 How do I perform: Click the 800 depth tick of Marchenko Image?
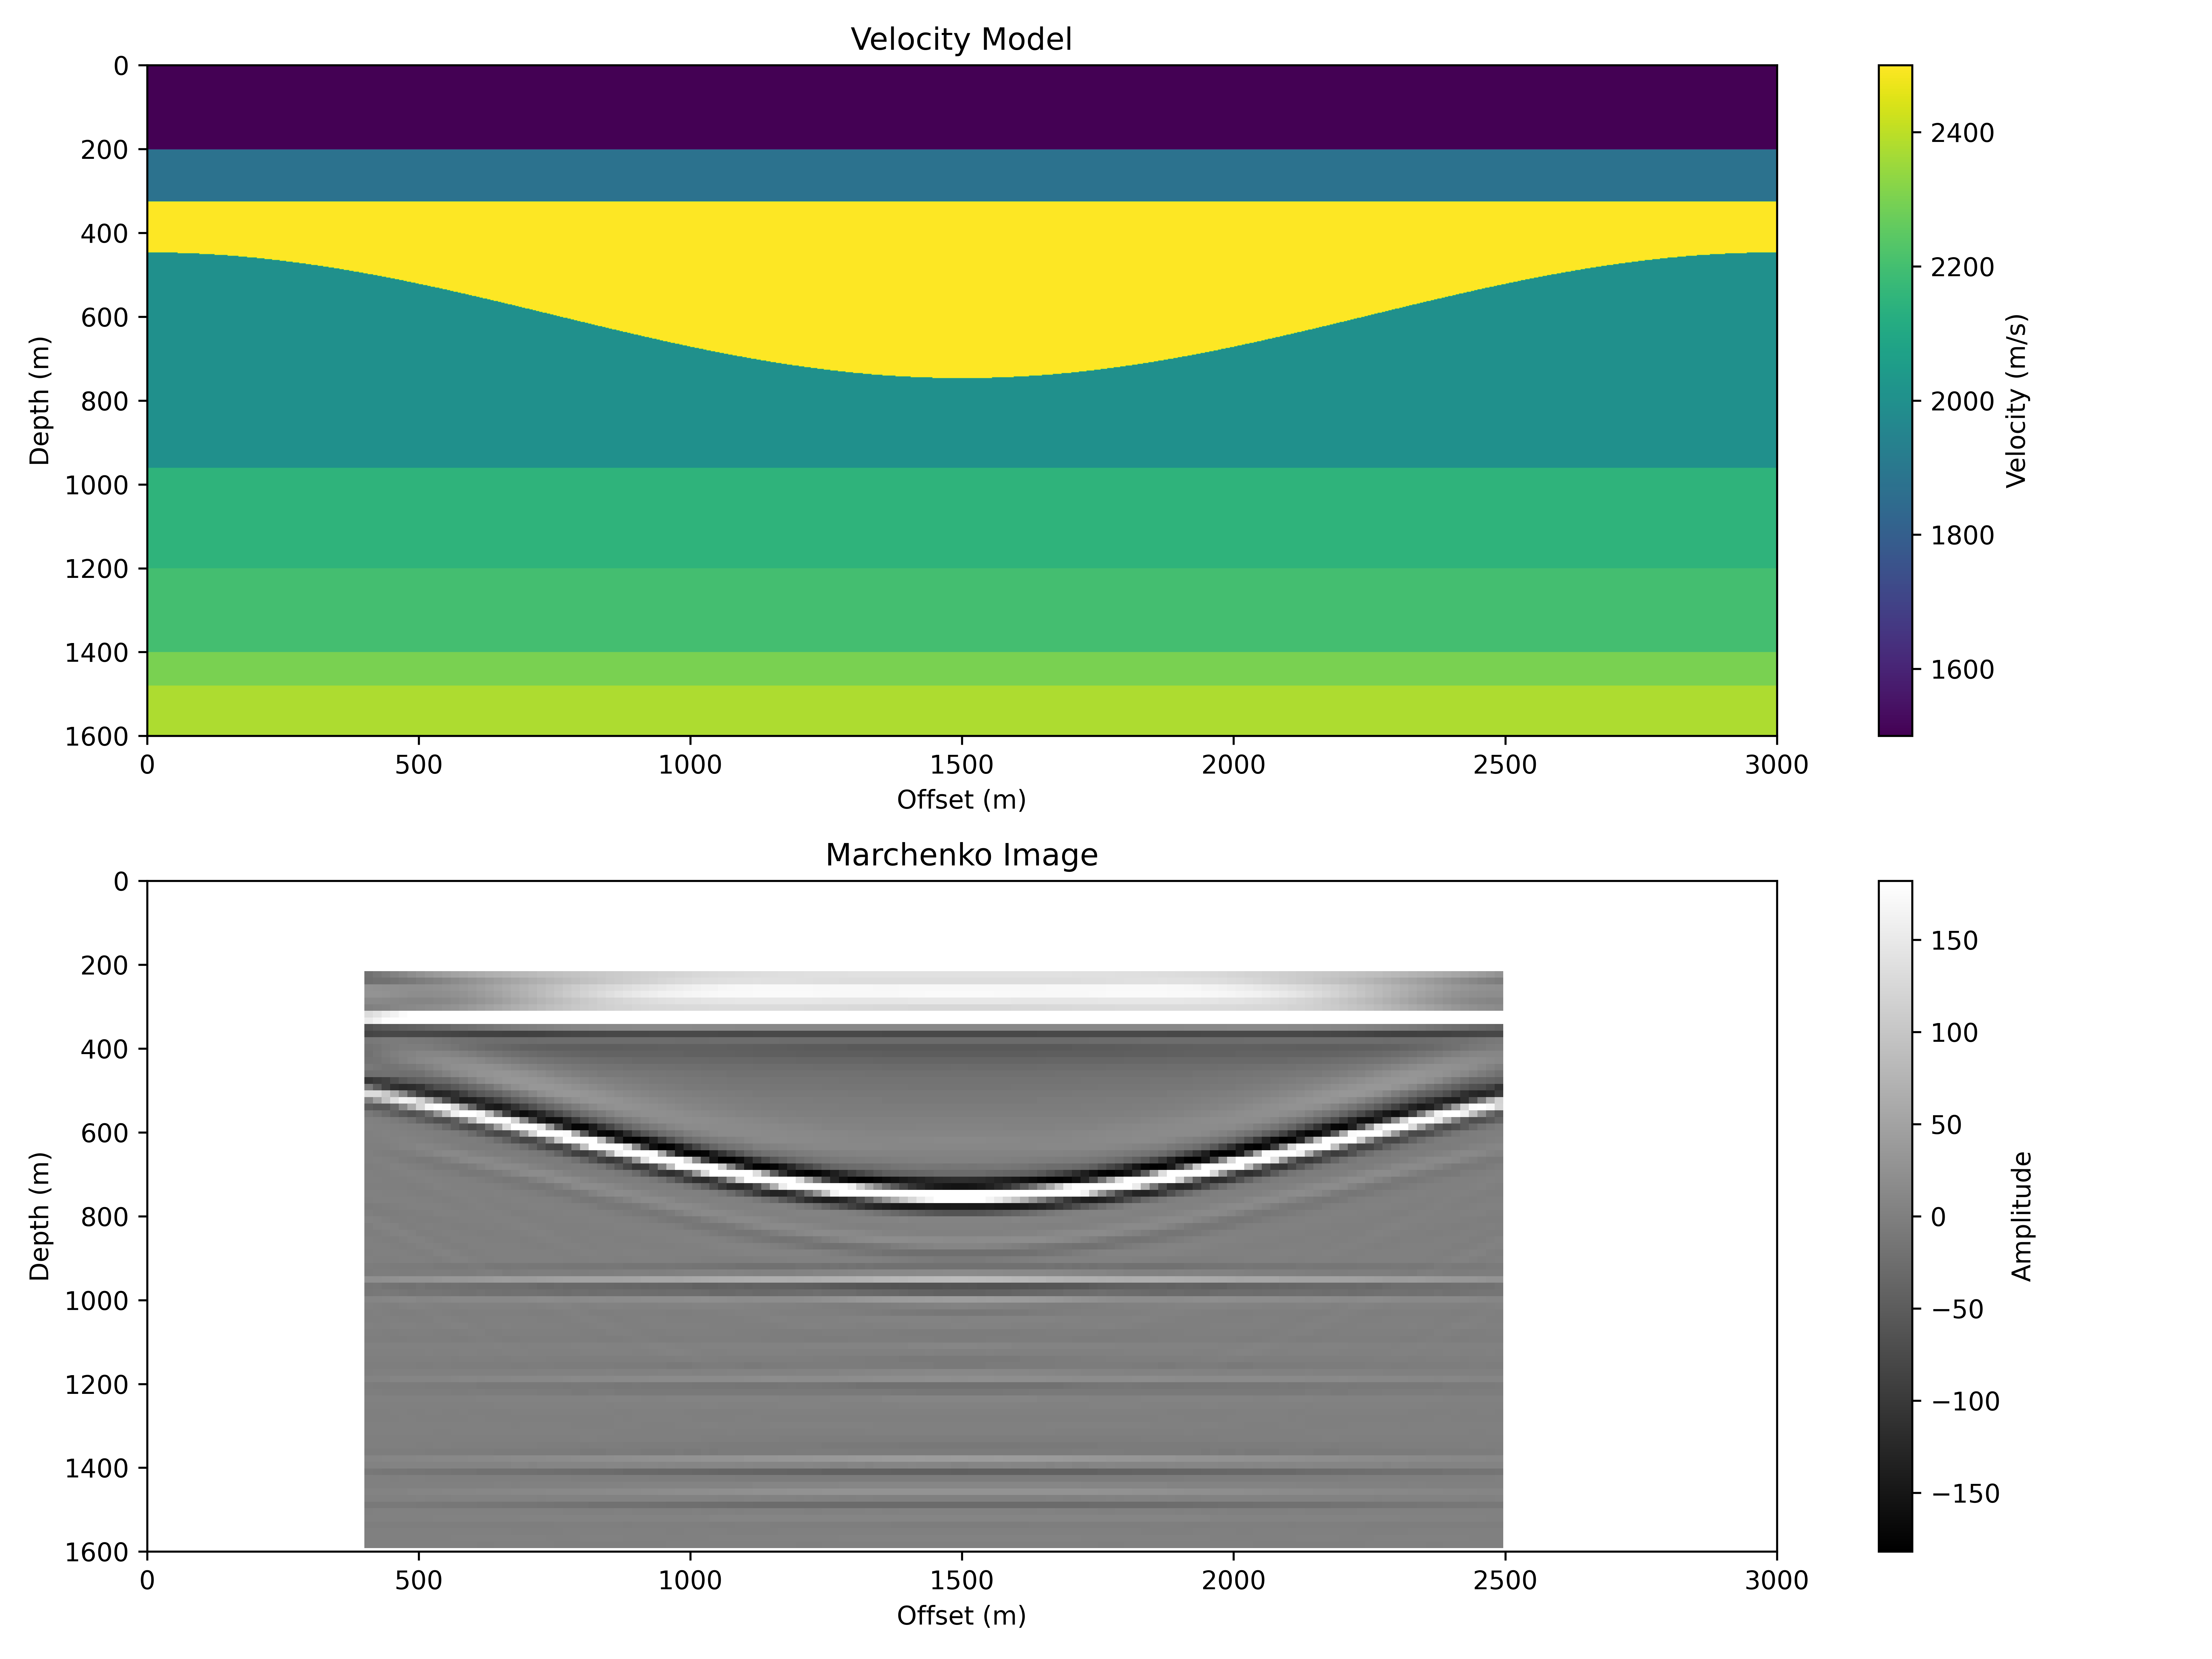tap(105, 1217)
